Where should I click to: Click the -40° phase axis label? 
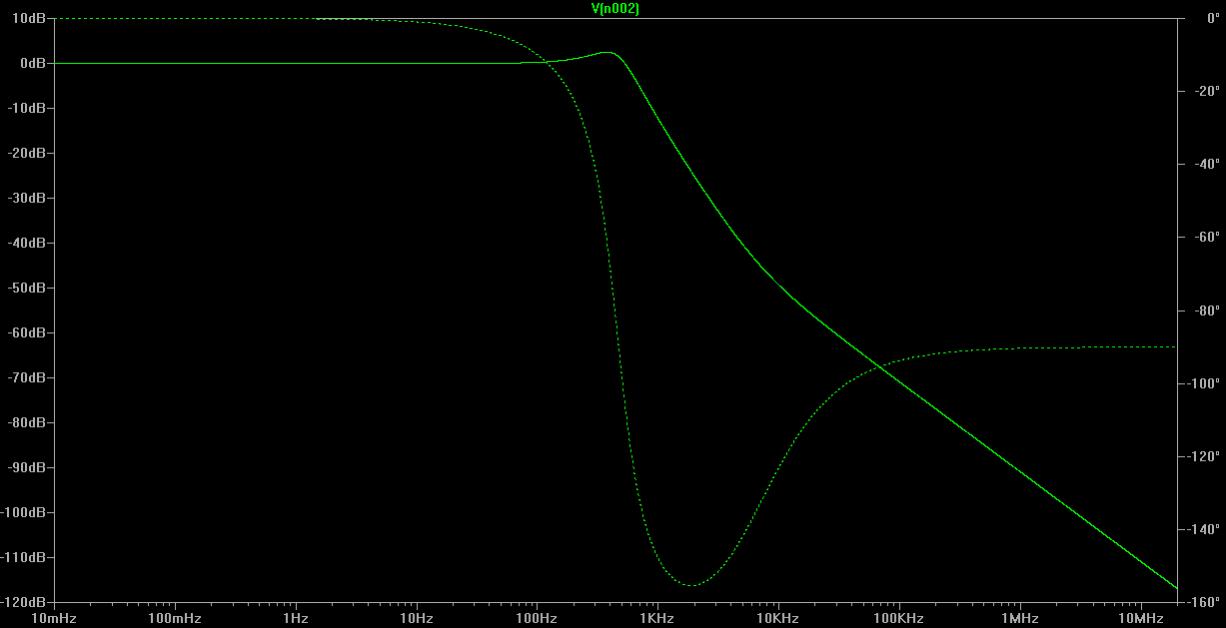pos(1206,164)
